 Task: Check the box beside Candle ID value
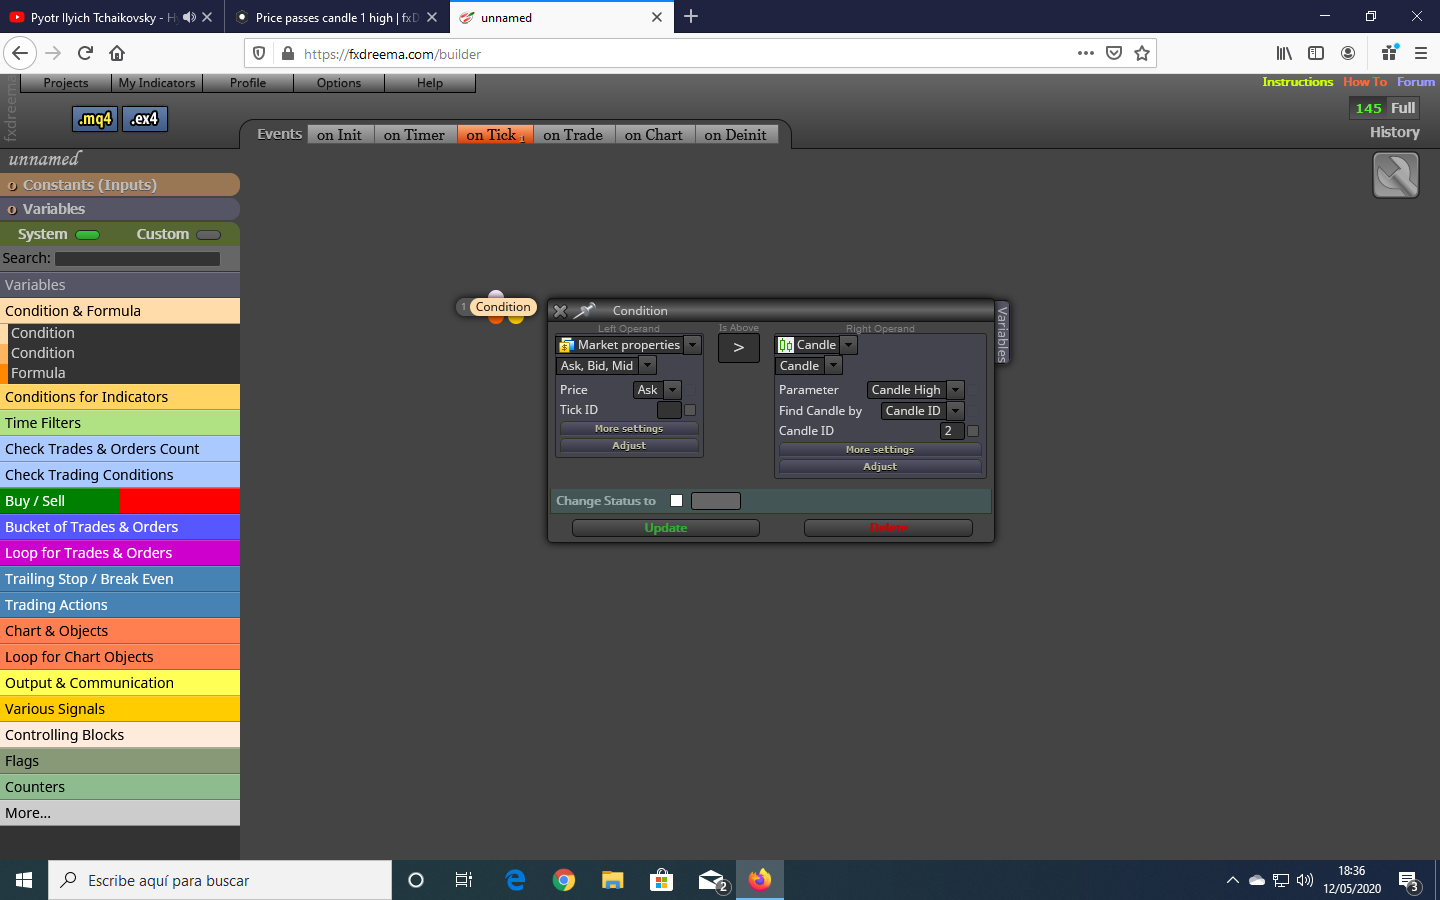[x=973, y=431]
